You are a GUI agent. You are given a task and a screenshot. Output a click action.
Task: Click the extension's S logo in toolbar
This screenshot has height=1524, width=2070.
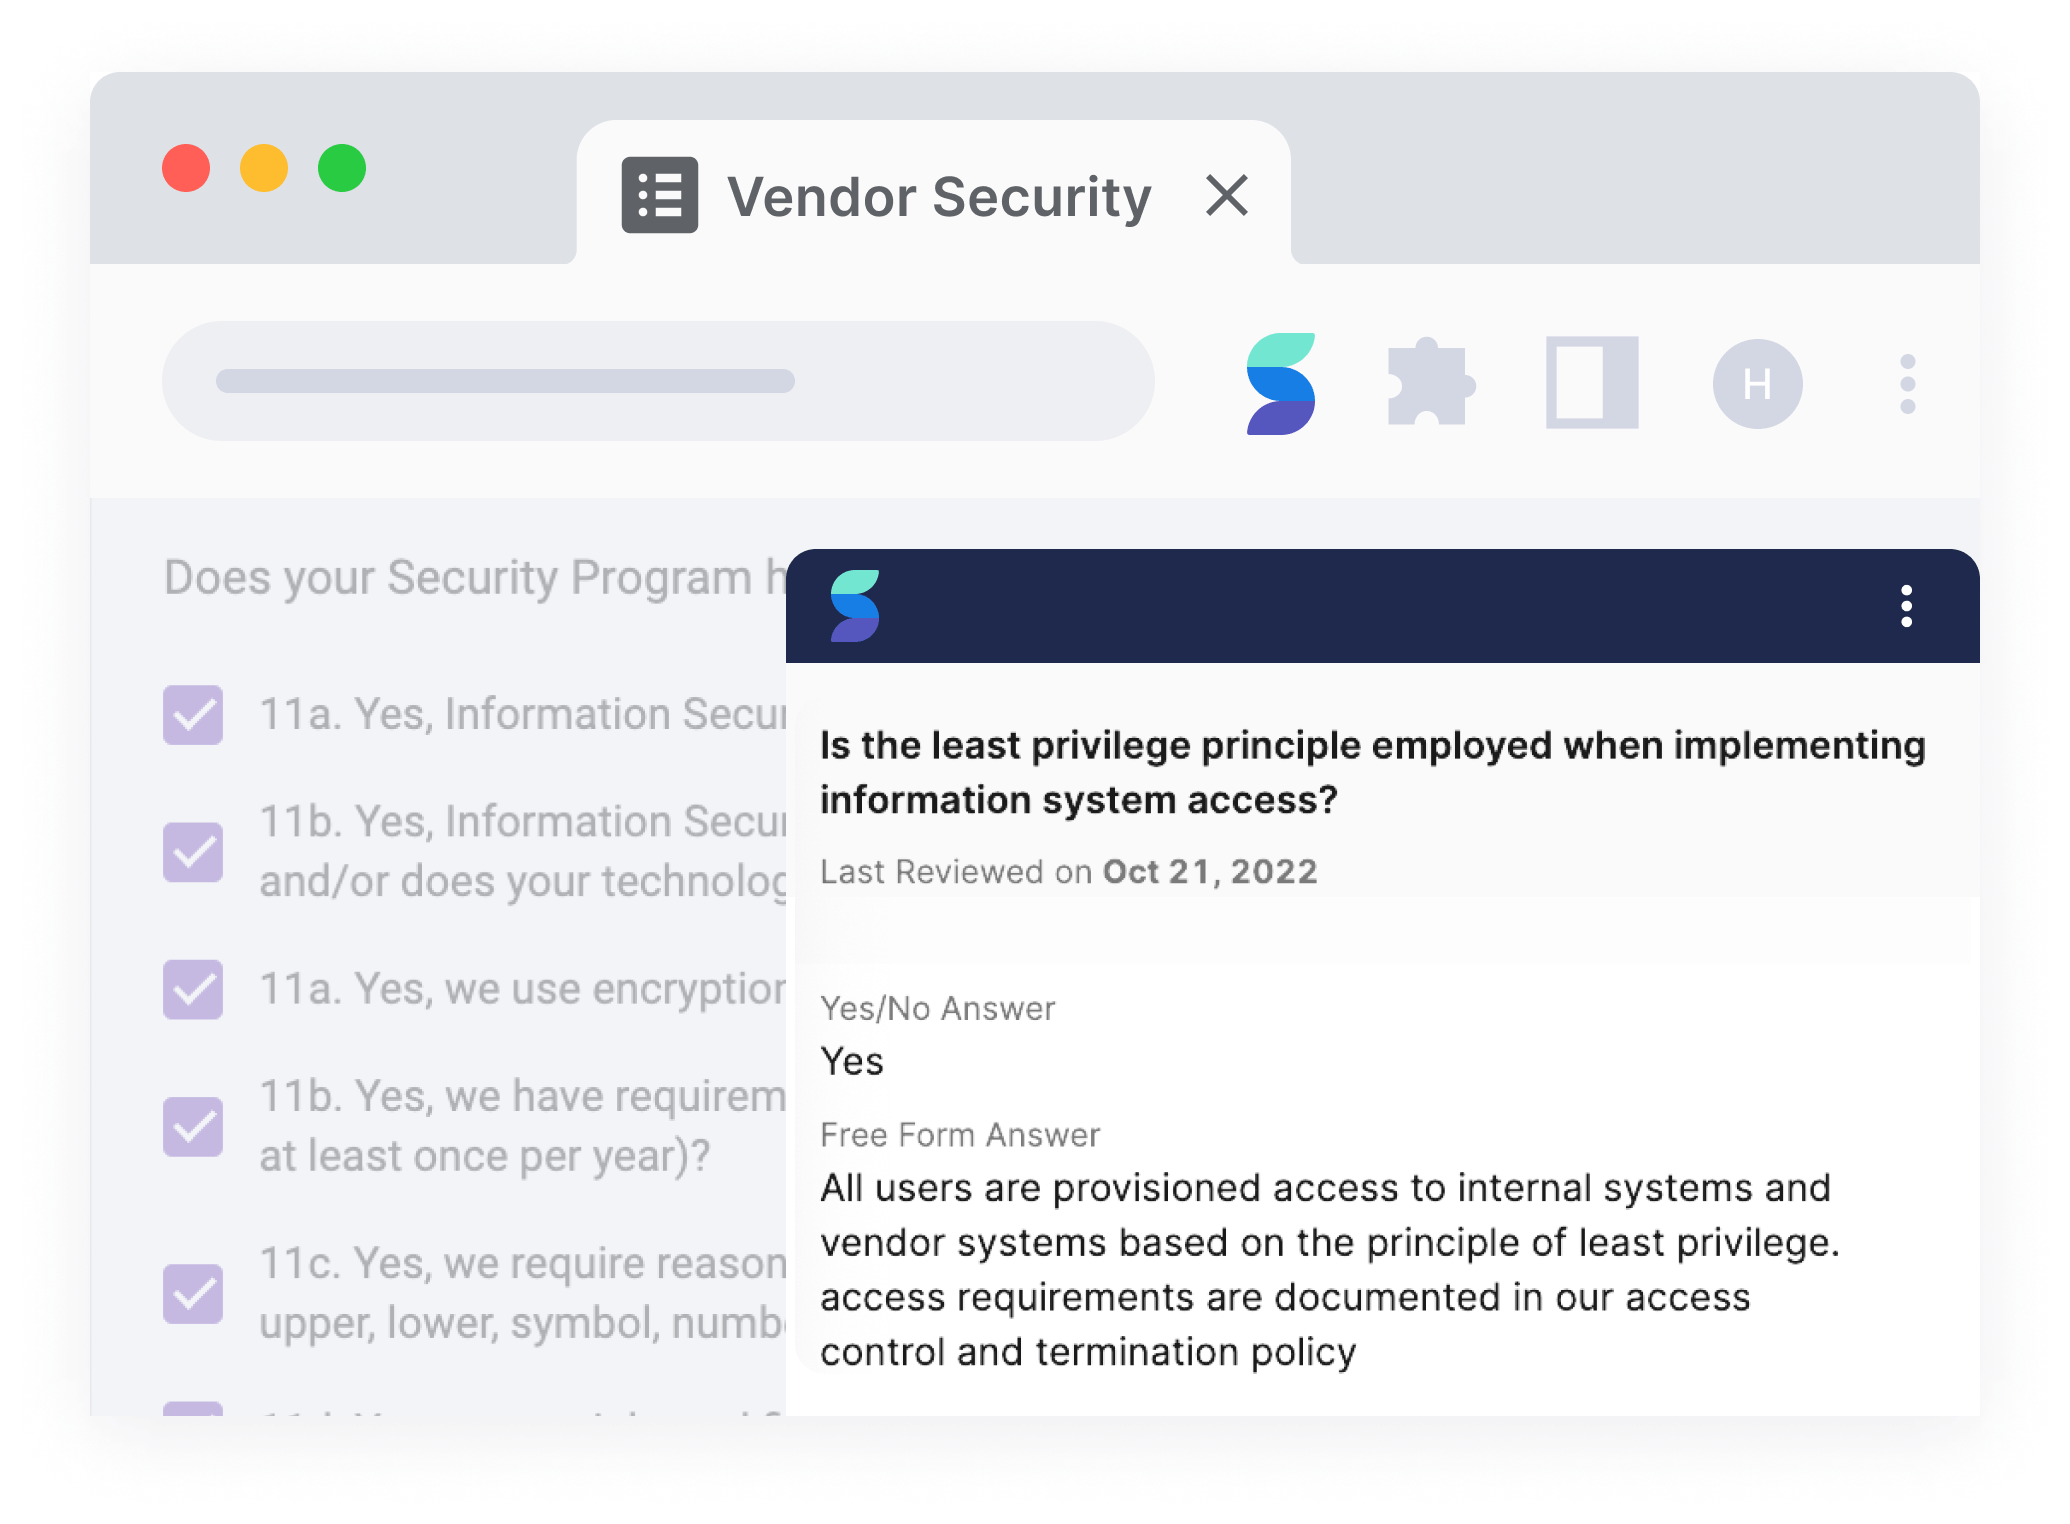(x=1280, y=384)
